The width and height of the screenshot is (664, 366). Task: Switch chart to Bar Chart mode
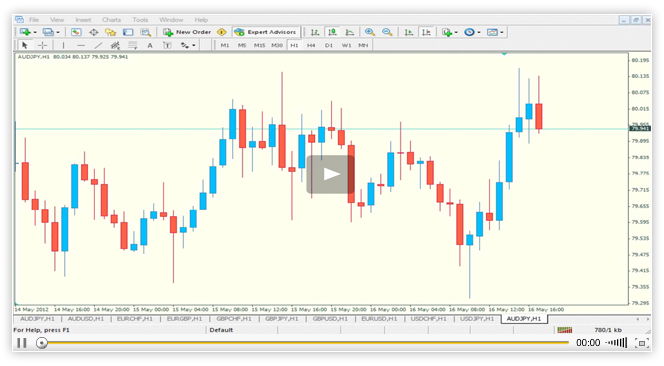[x=315, y=32]
